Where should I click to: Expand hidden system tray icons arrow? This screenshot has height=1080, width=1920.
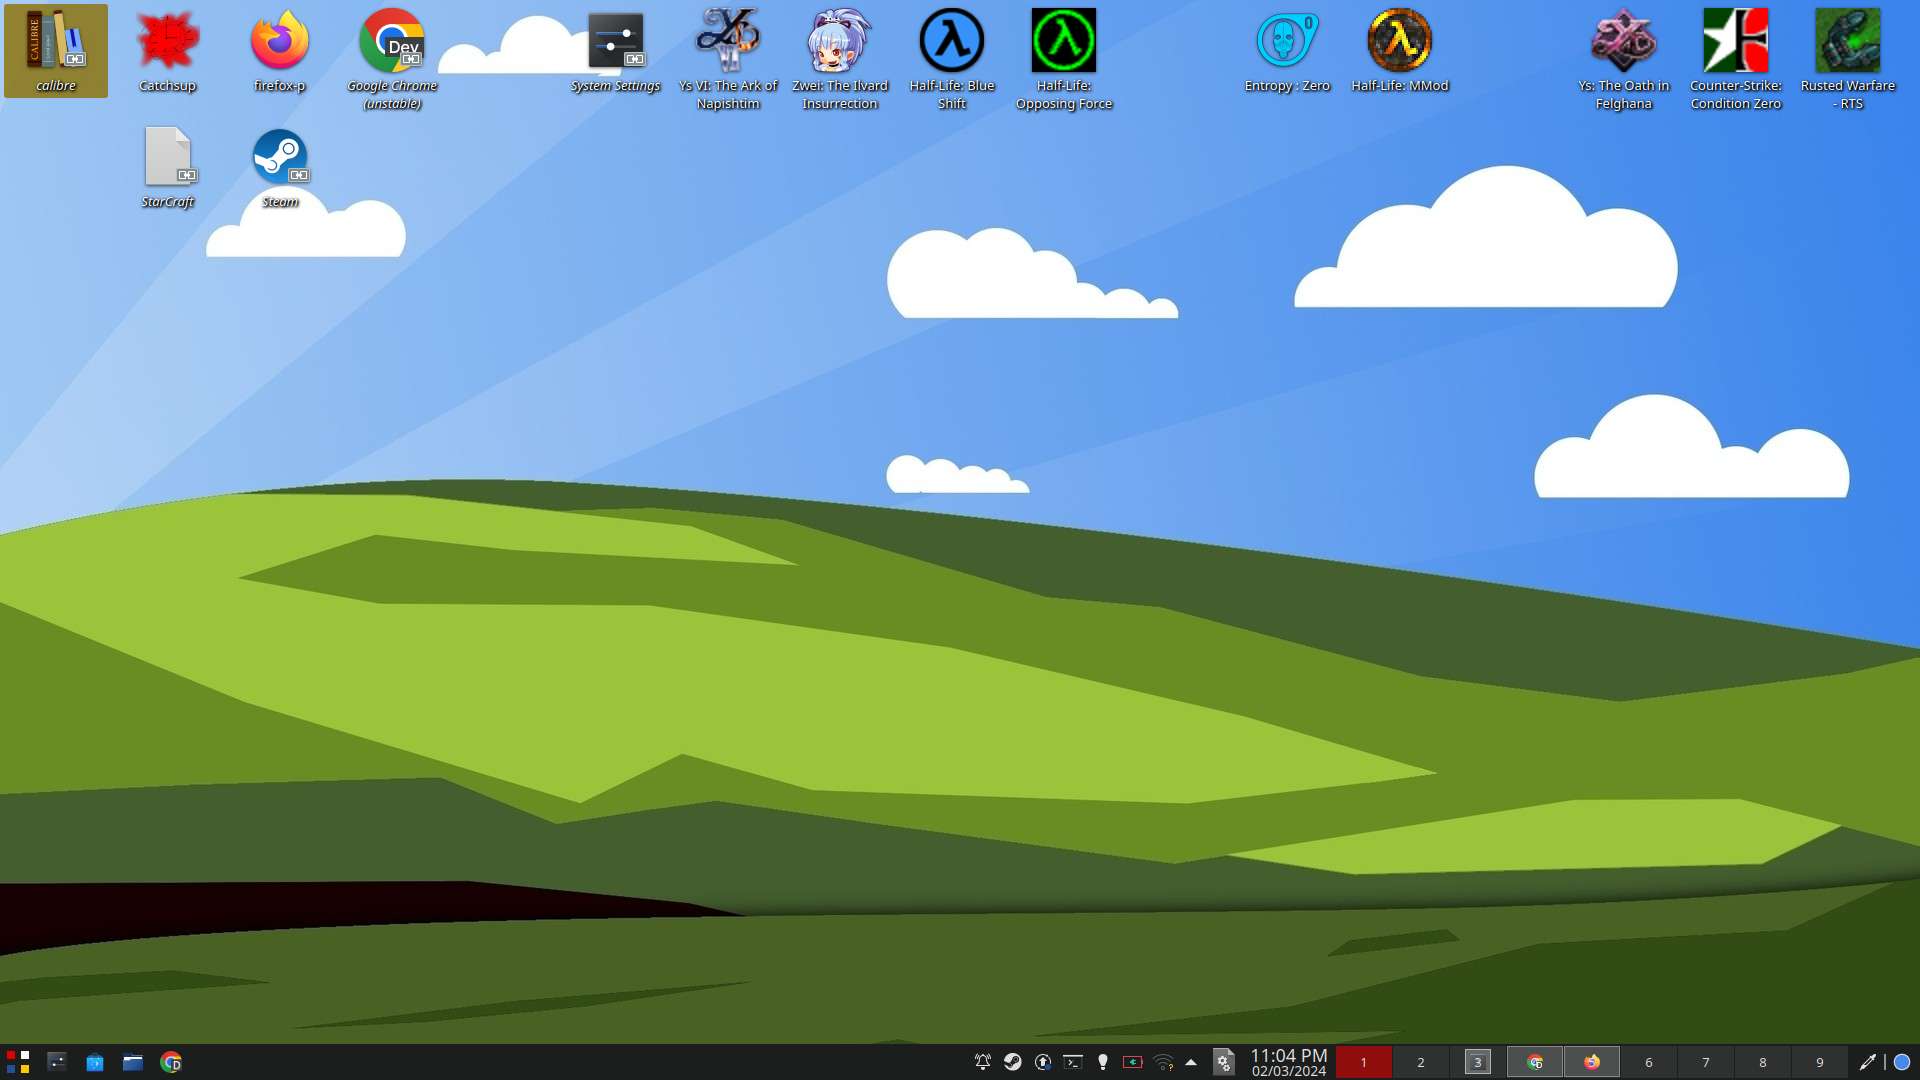[x=1191, y=1062]
